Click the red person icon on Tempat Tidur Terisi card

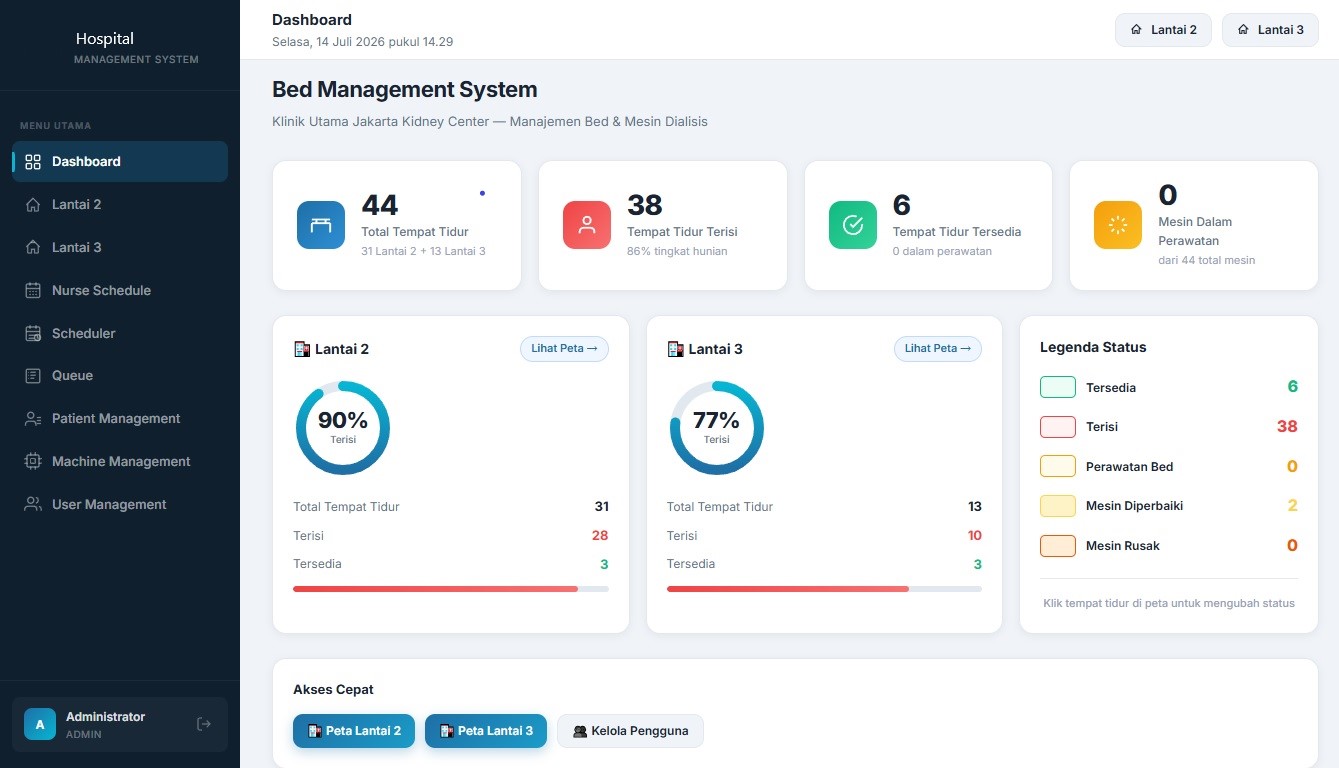coord(587,225)
